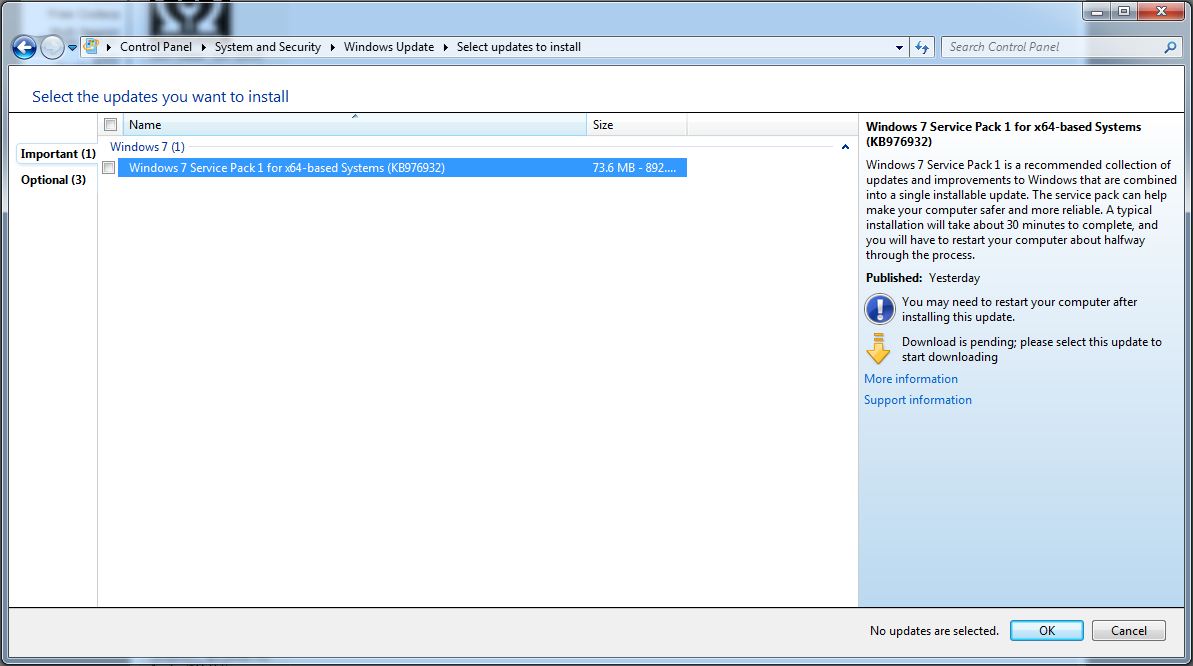Minimize the Windows Update window
The width and height of the screenshot is (1193, 666).
click(1096, 11)
